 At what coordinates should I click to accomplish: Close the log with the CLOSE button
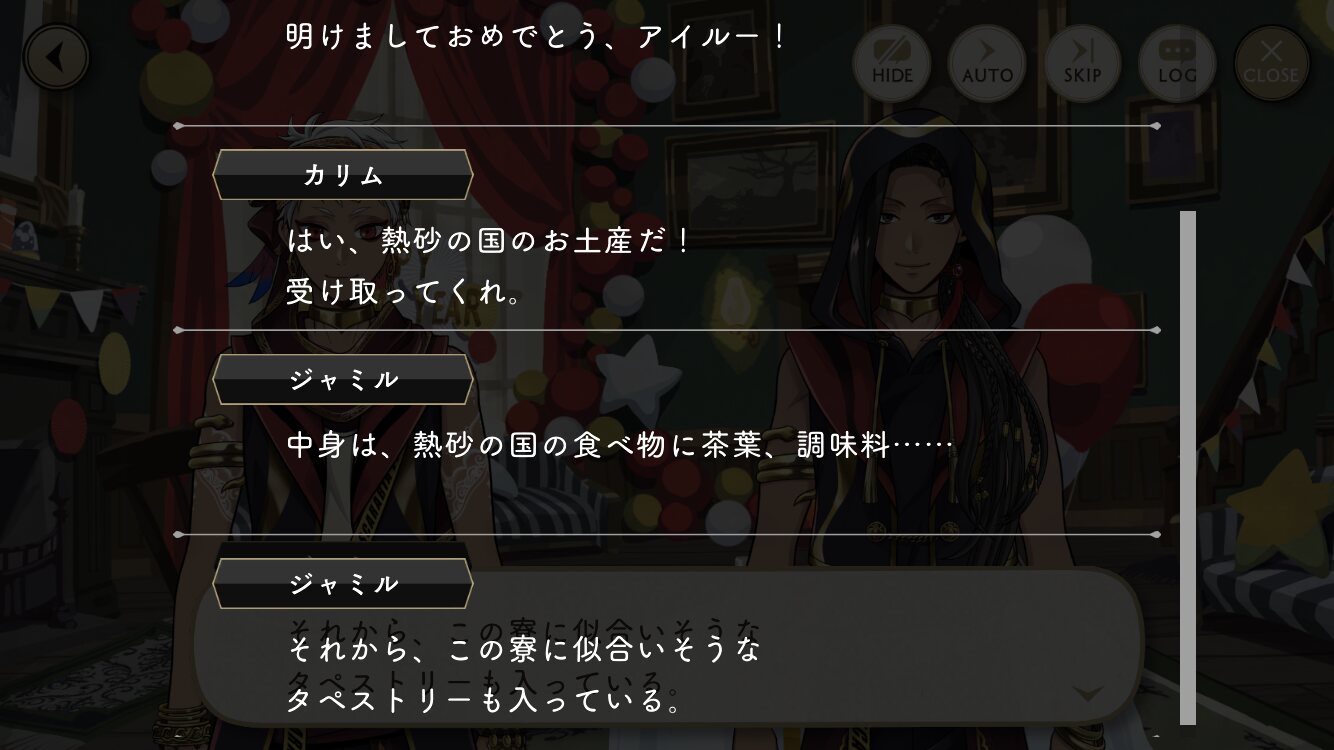[x=1271, y=63]
